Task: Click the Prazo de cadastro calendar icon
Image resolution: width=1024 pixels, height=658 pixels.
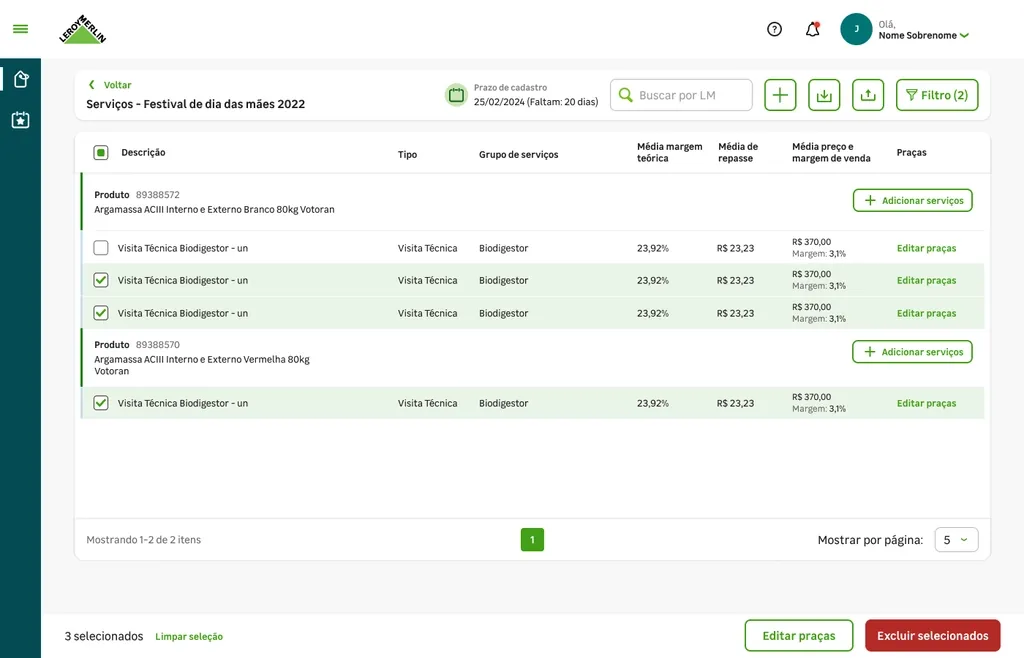Action: point(456,95)
